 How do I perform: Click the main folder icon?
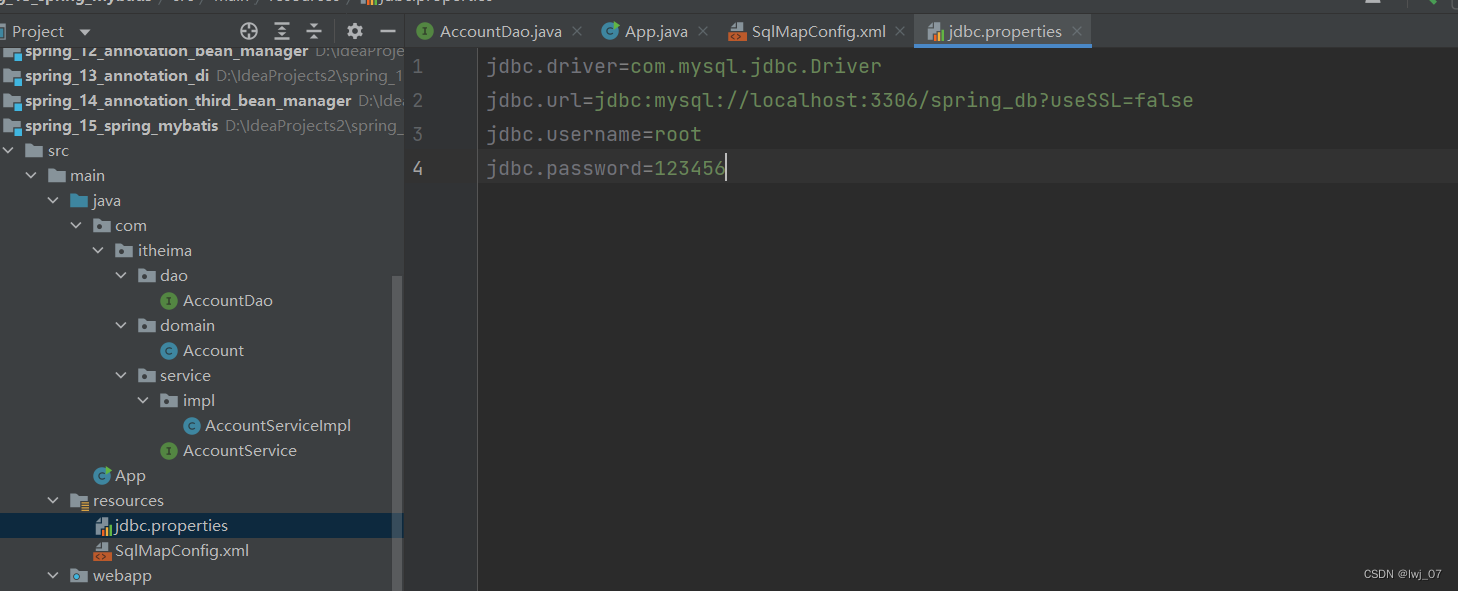[x=56, y=176]
